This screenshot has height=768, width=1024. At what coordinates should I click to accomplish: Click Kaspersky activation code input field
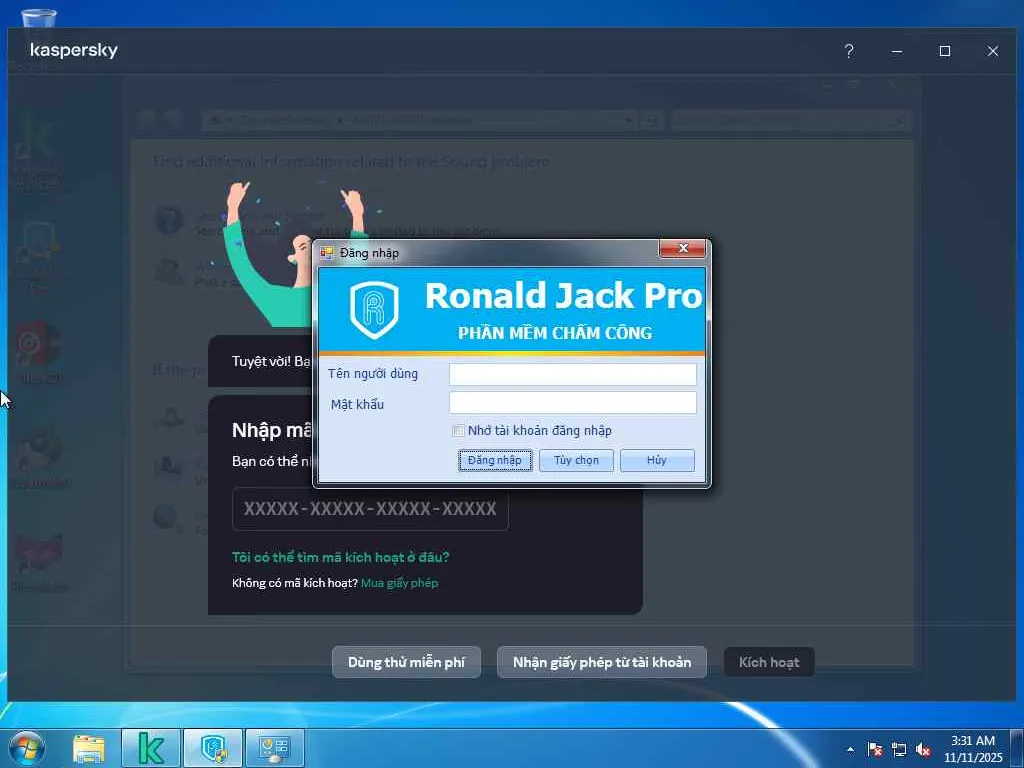click(x=370, y=509)
